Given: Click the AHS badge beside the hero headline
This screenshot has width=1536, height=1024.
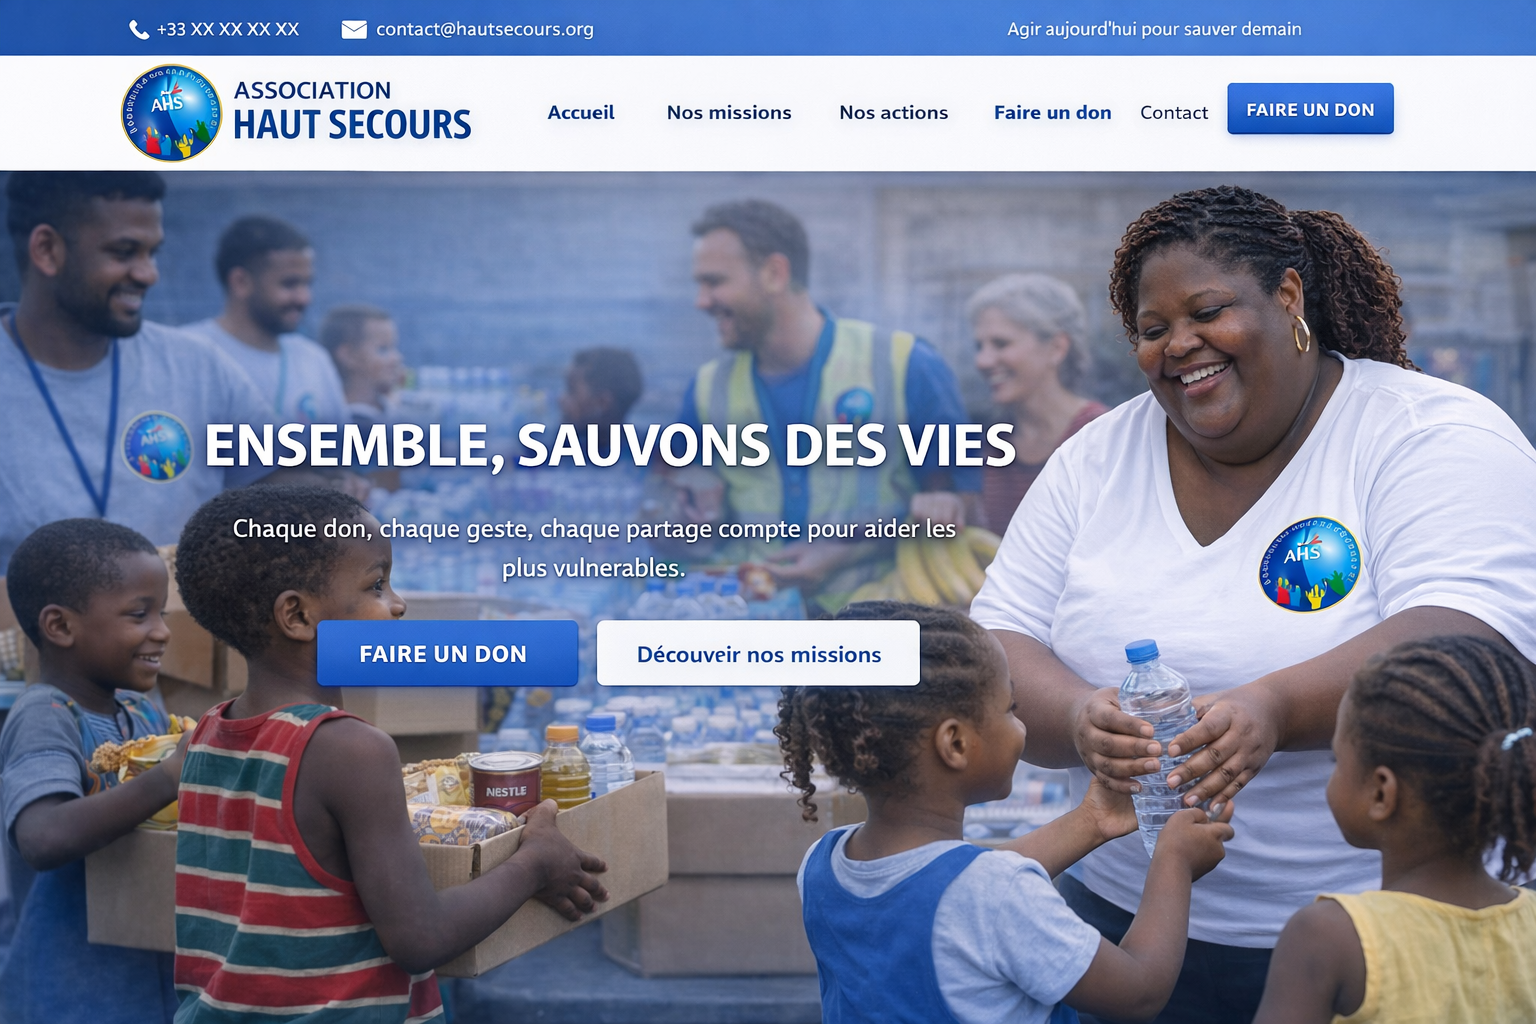Looking at the screenshot, I should 157,446.
